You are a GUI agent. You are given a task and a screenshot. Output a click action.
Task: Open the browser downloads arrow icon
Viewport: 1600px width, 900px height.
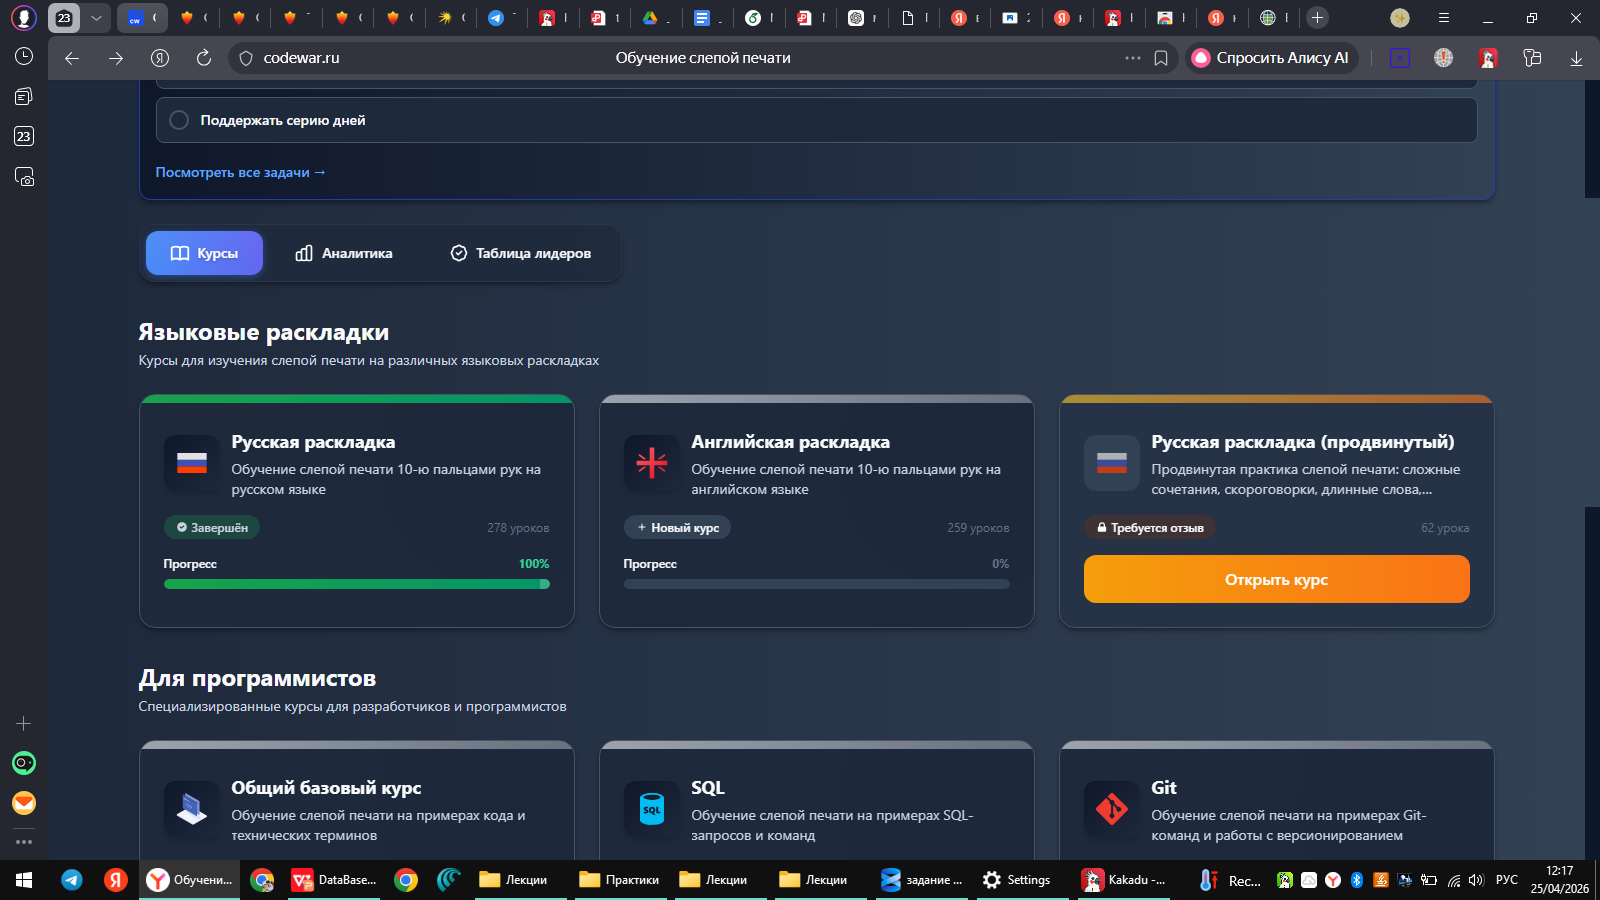click(1576, 58)
